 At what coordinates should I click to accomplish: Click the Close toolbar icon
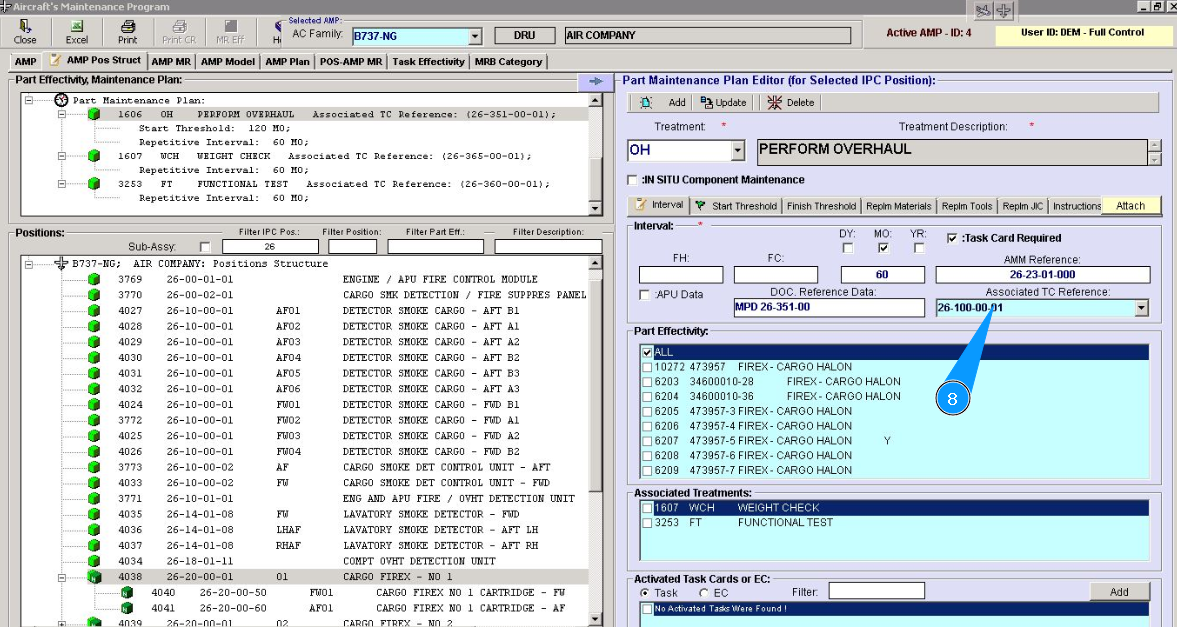pyautogui.click(x=25, y=27)
